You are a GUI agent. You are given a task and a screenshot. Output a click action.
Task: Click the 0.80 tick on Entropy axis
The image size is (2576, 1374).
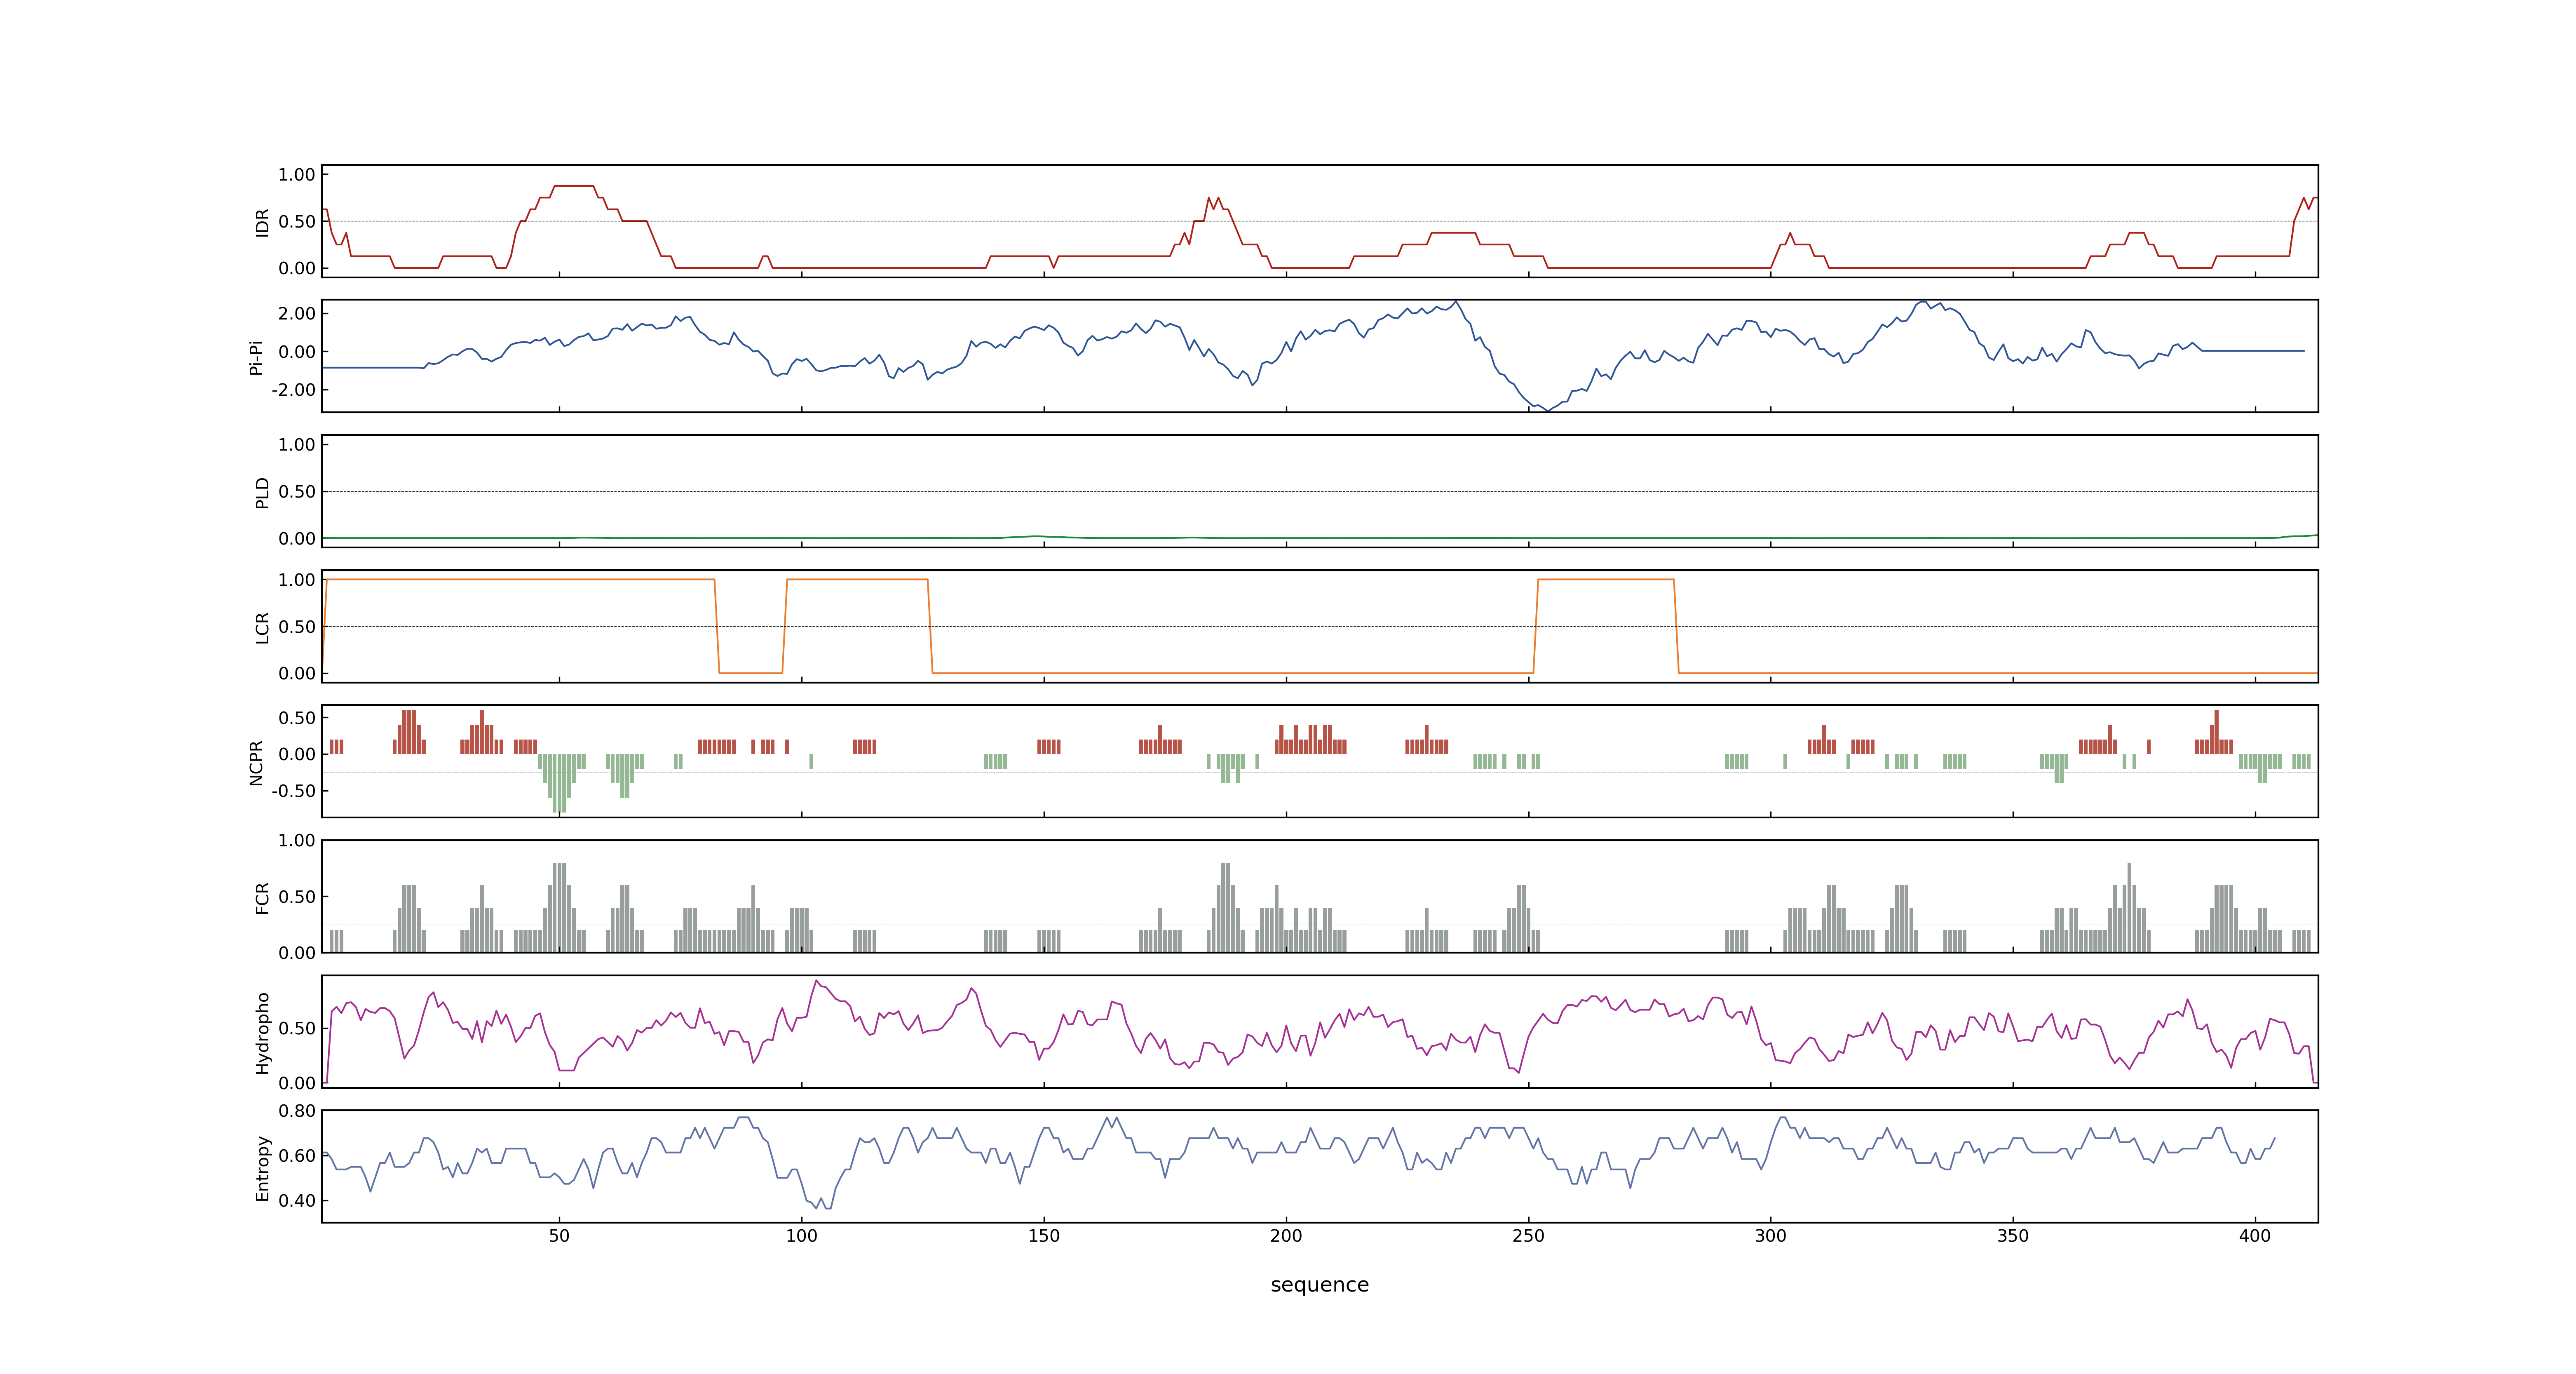click(x=297, y=1110)
